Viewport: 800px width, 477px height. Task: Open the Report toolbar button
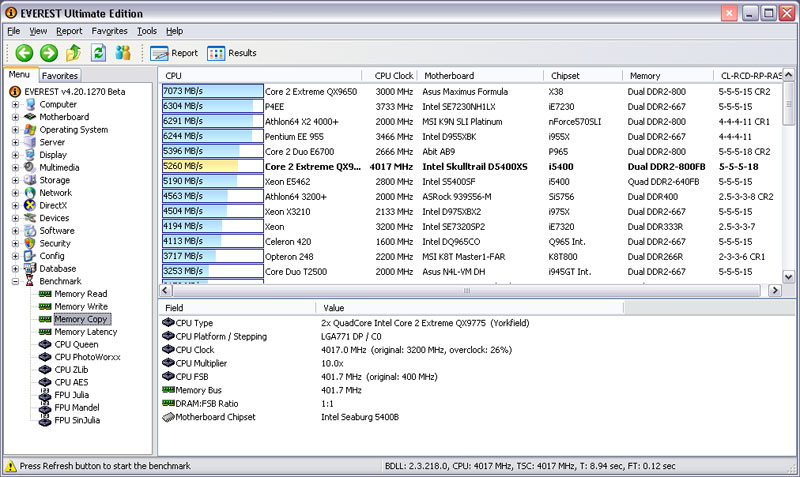[x=174, y=53]
